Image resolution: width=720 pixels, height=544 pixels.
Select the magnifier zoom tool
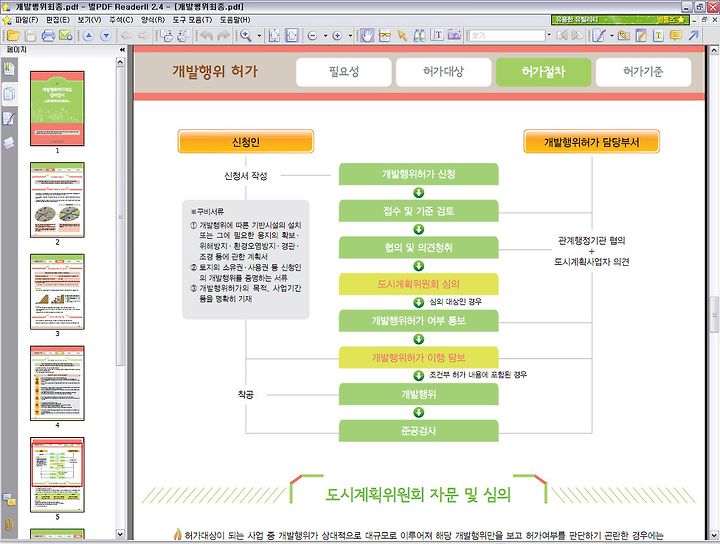point(246,35)
